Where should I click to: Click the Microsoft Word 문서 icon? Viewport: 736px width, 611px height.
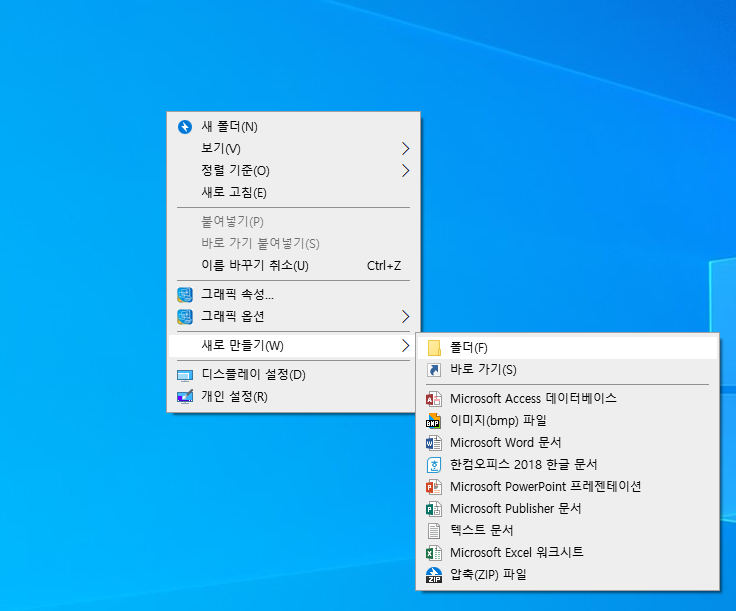tap(433, 442)
